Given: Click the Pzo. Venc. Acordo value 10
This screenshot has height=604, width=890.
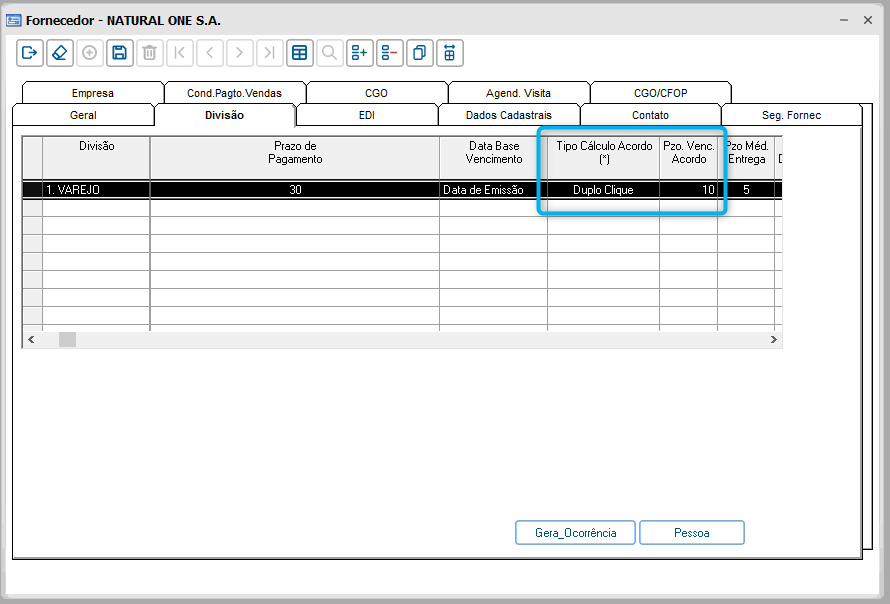Looking at the screenshot, I should coord(689,190).
